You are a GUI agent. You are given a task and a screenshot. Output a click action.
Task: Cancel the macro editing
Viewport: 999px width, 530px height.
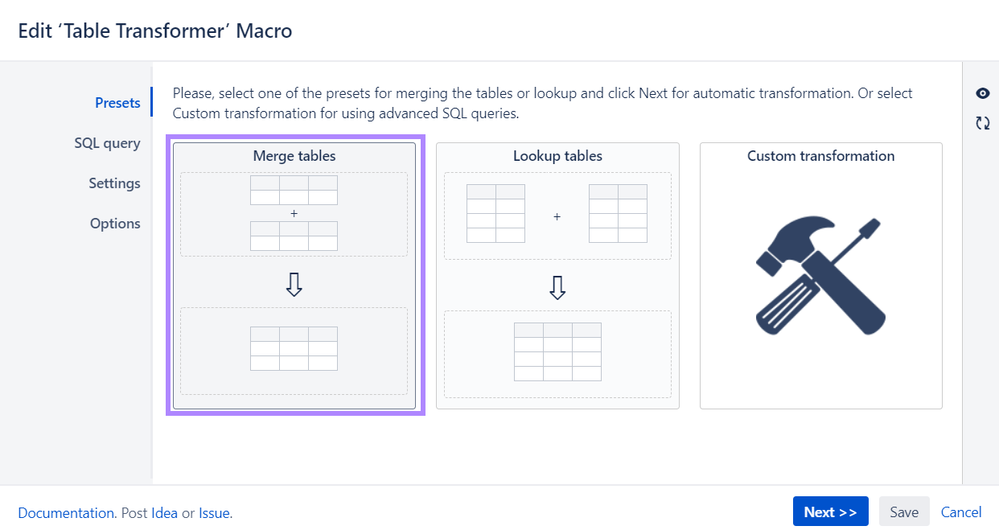tap(961, 512)
